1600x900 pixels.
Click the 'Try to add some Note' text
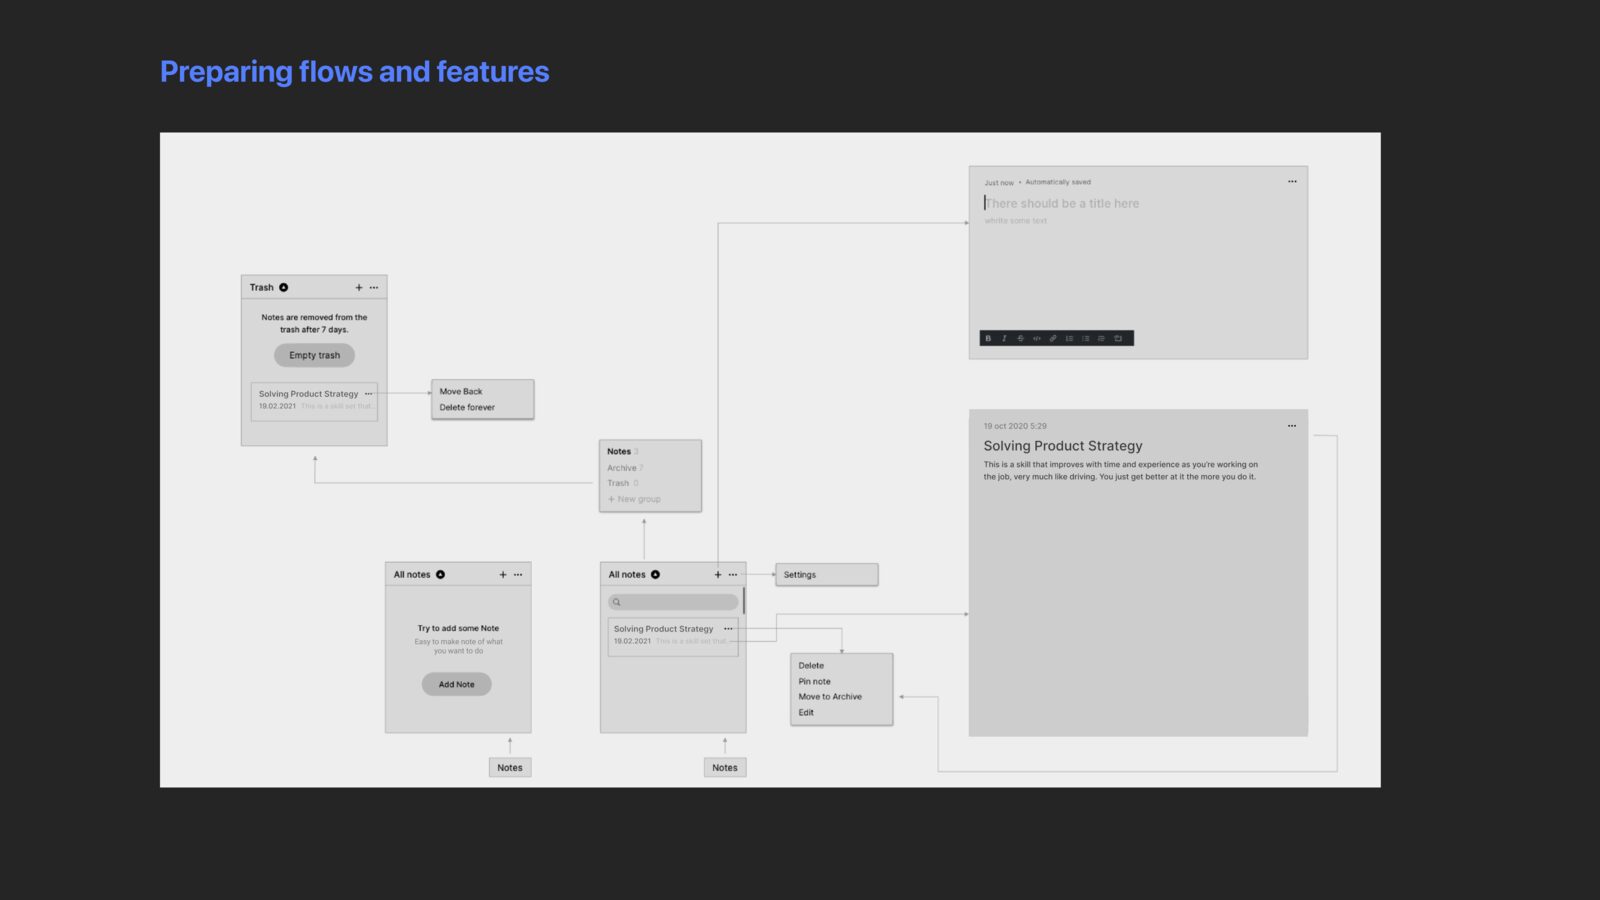(458, 628)
